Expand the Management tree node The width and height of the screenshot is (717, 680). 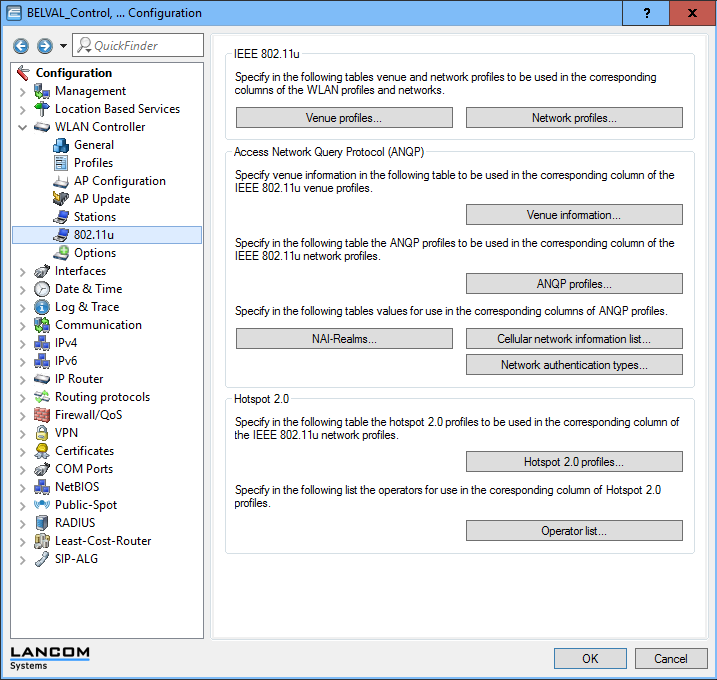click(x=22, y=92)
